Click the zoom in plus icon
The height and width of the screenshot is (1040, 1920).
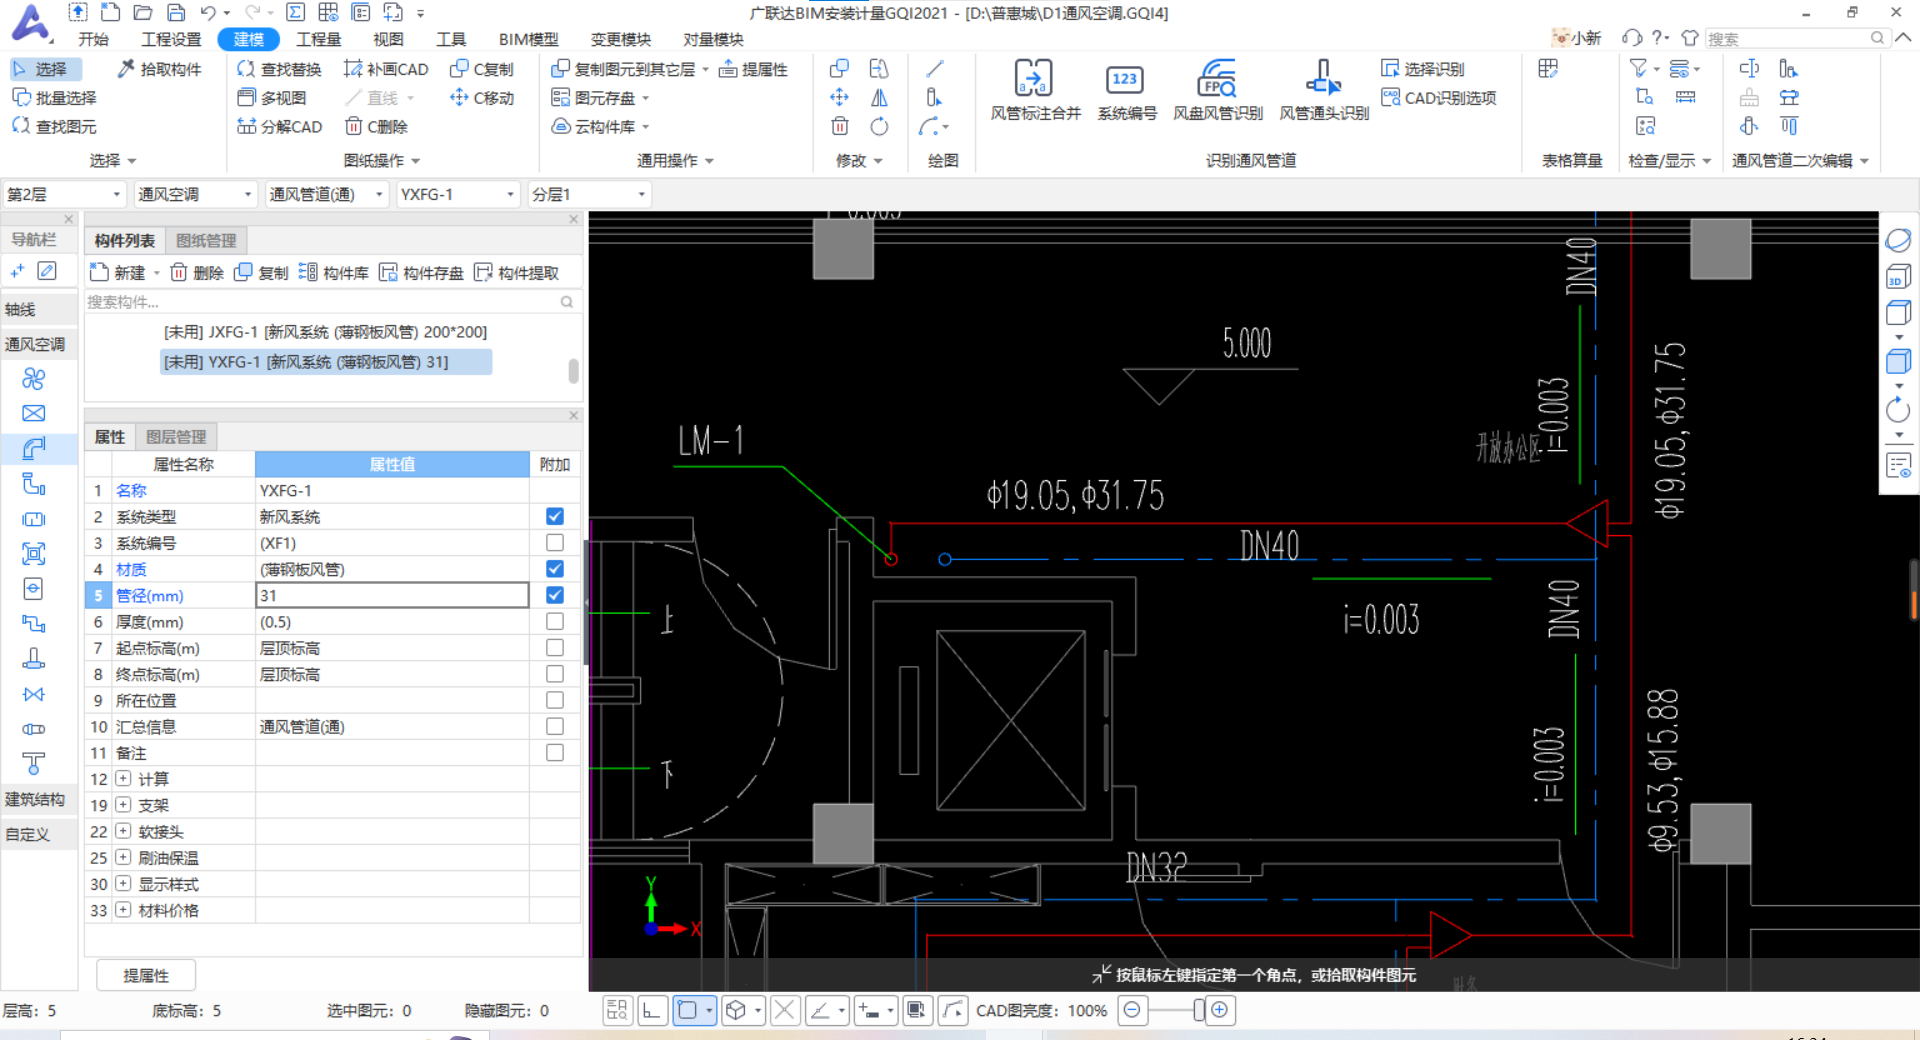[x=1219, y=1010]
